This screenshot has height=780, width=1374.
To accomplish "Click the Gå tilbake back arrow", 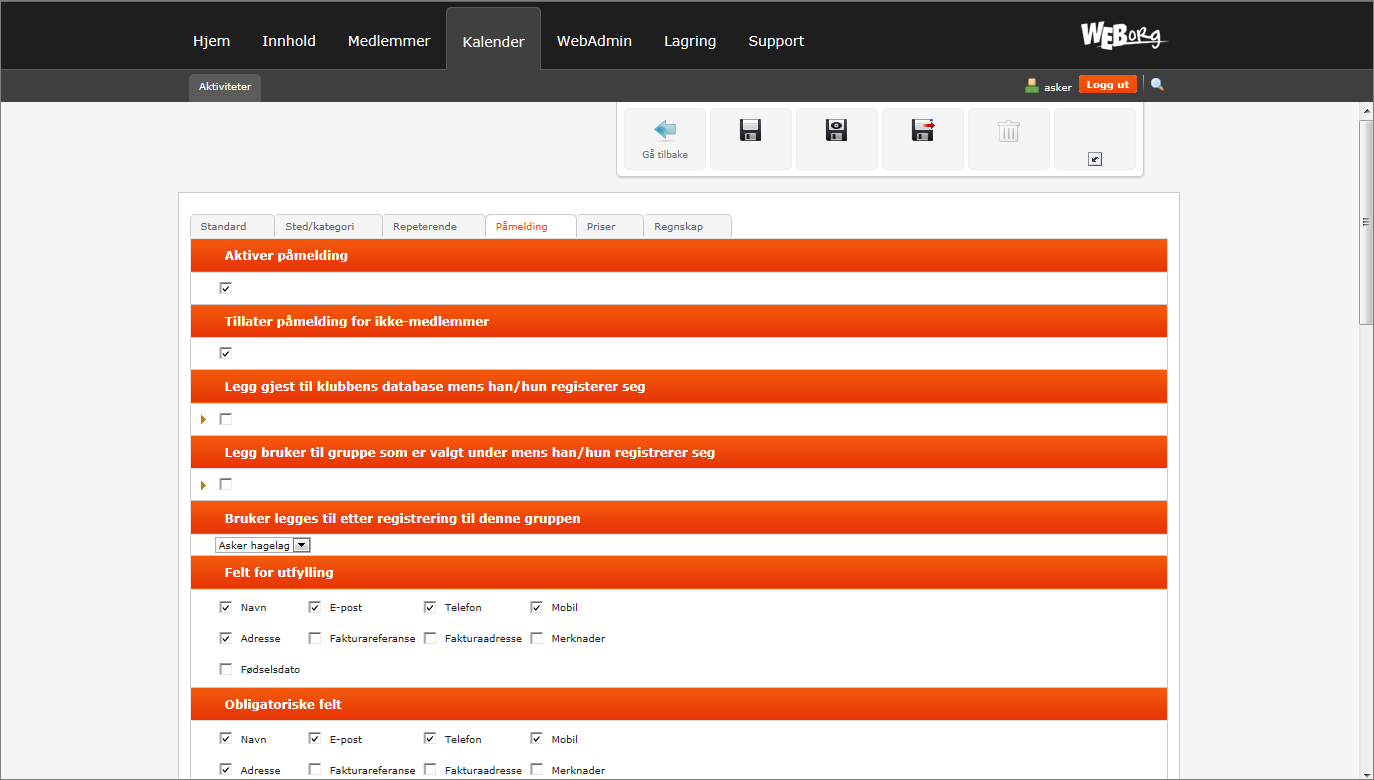I will [x=665, y=130].
